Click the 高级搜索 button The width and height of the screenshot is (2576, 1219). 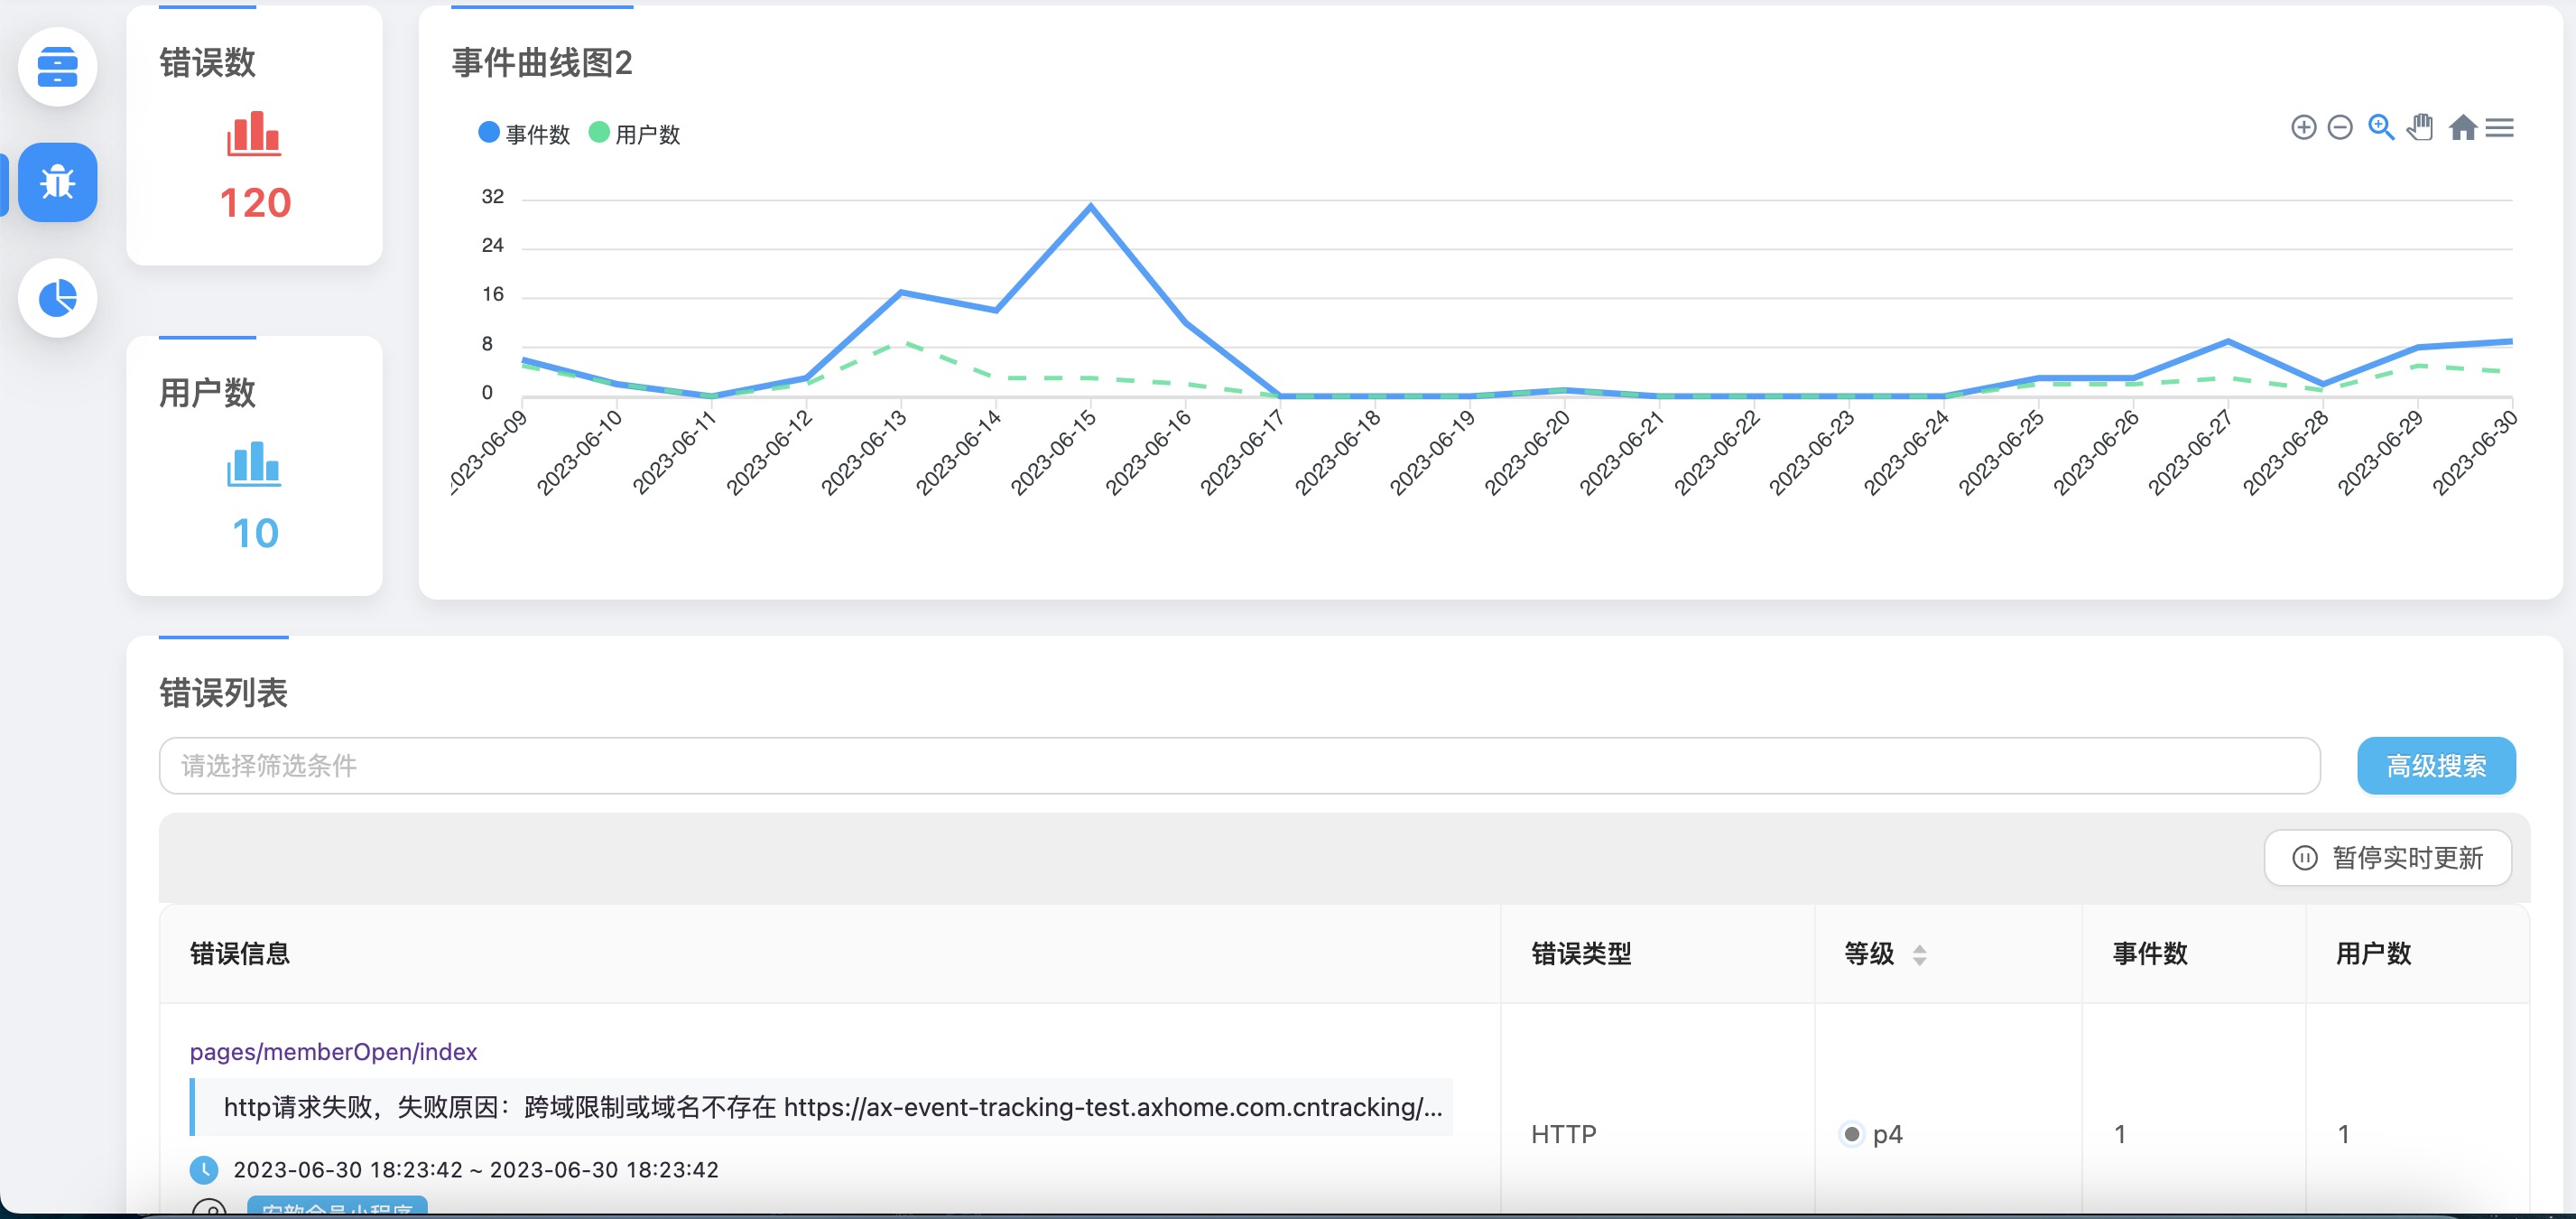[x=2436, y=766]
